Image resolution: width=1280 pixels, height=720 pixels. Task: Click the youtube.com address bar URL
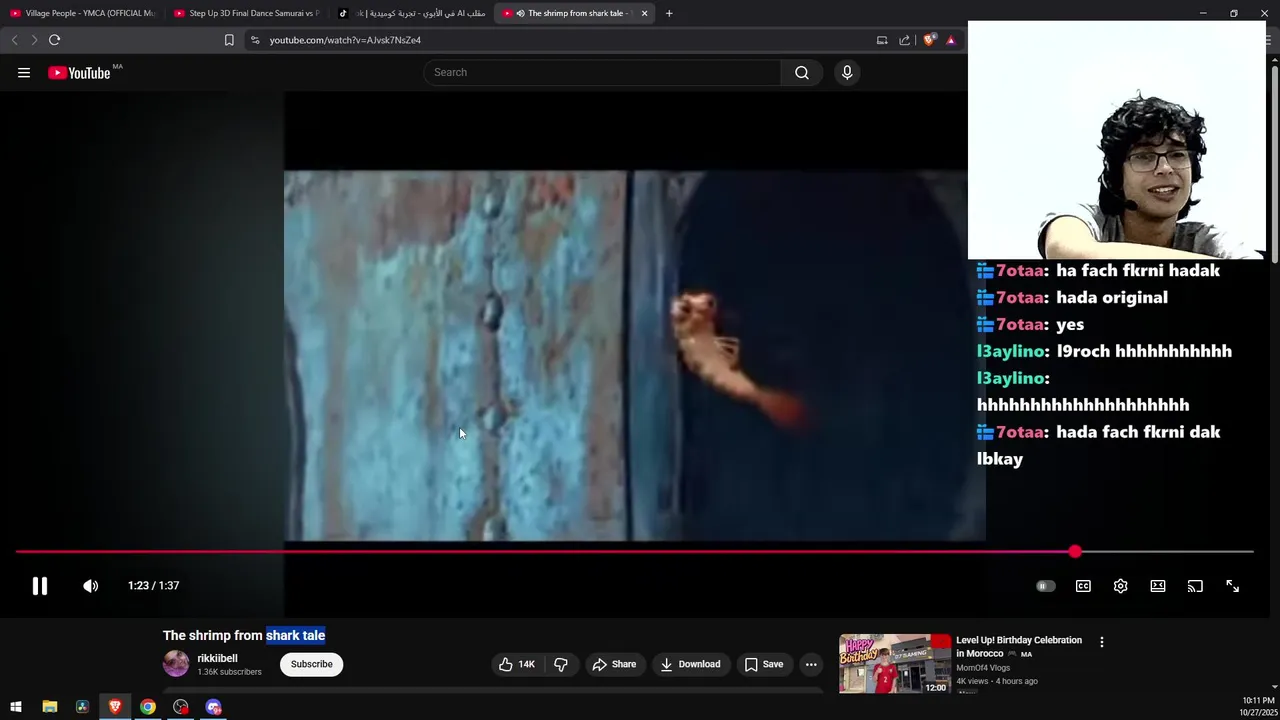pyautogui.click(x=345, y=40)
